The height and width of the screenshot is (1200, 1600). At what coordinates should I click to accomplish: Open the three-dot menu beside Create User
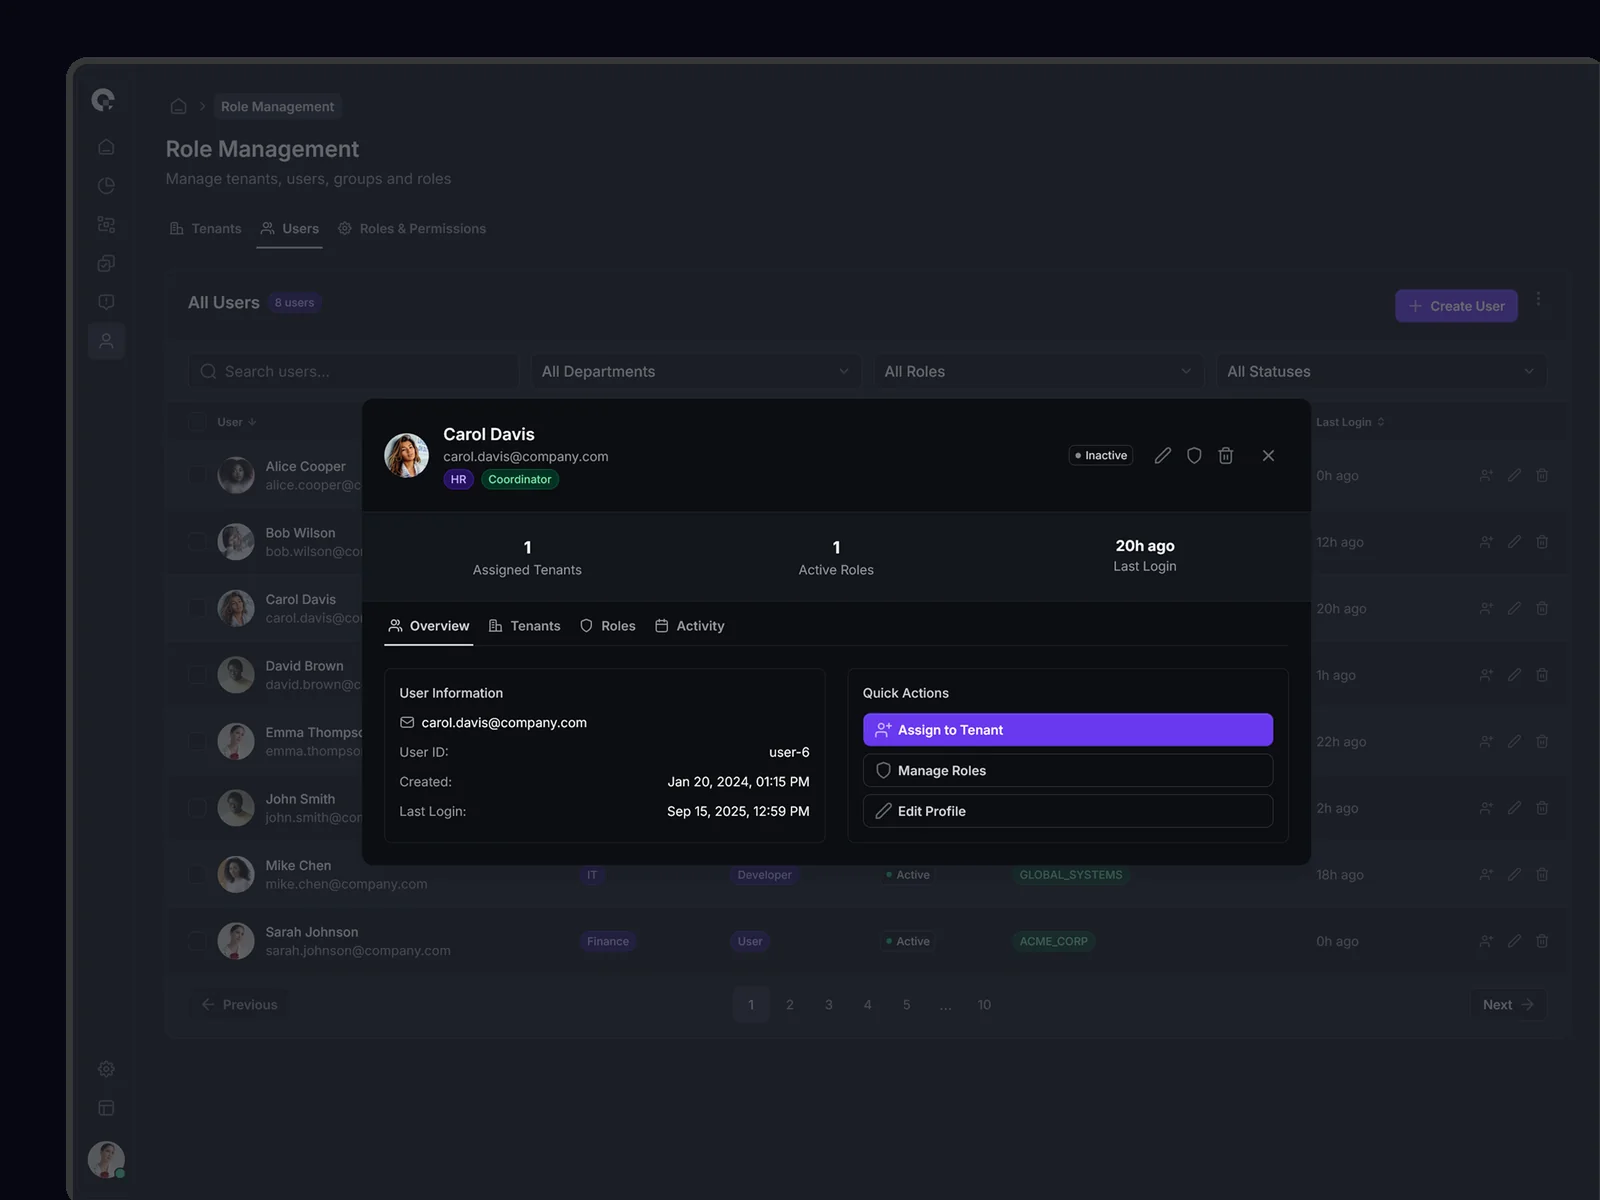click(1538, 300)
